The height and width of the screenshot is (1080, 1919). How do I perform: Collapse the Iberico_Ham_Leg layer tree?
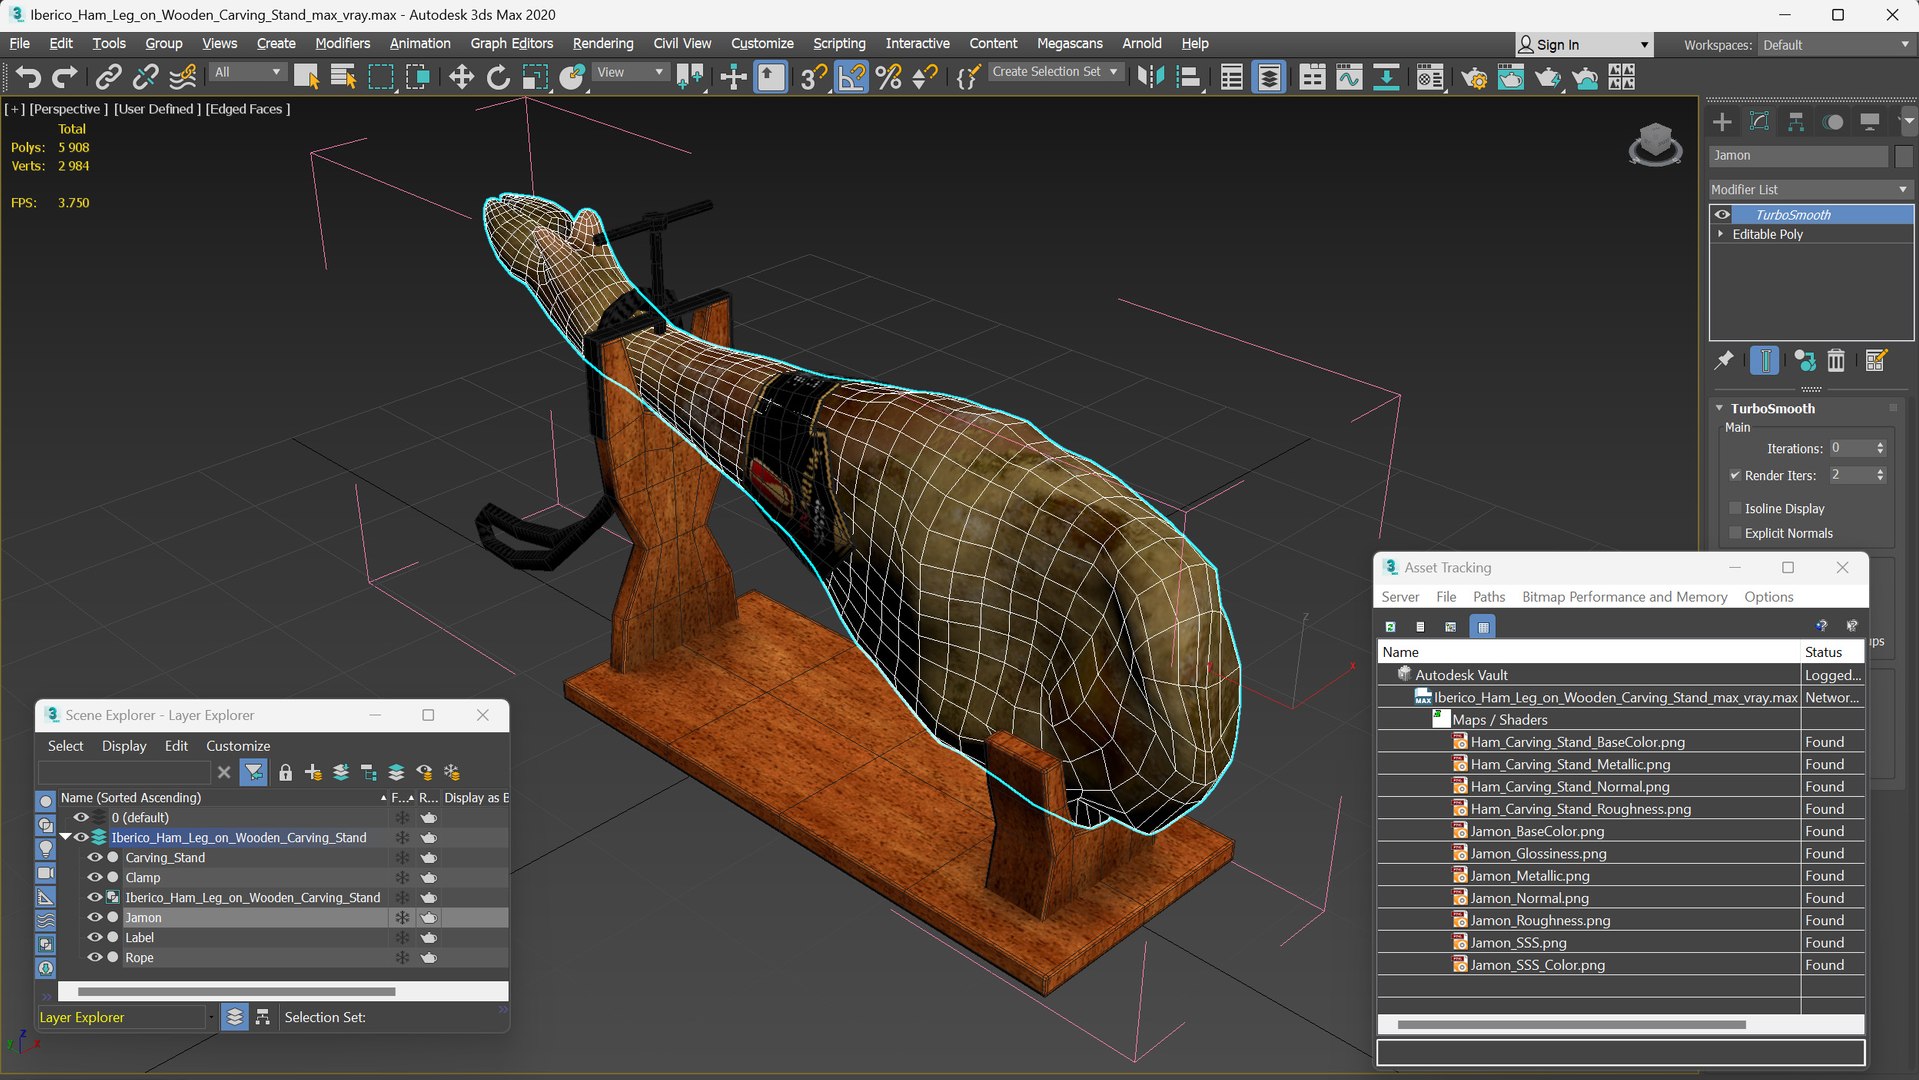click(66, 837)
